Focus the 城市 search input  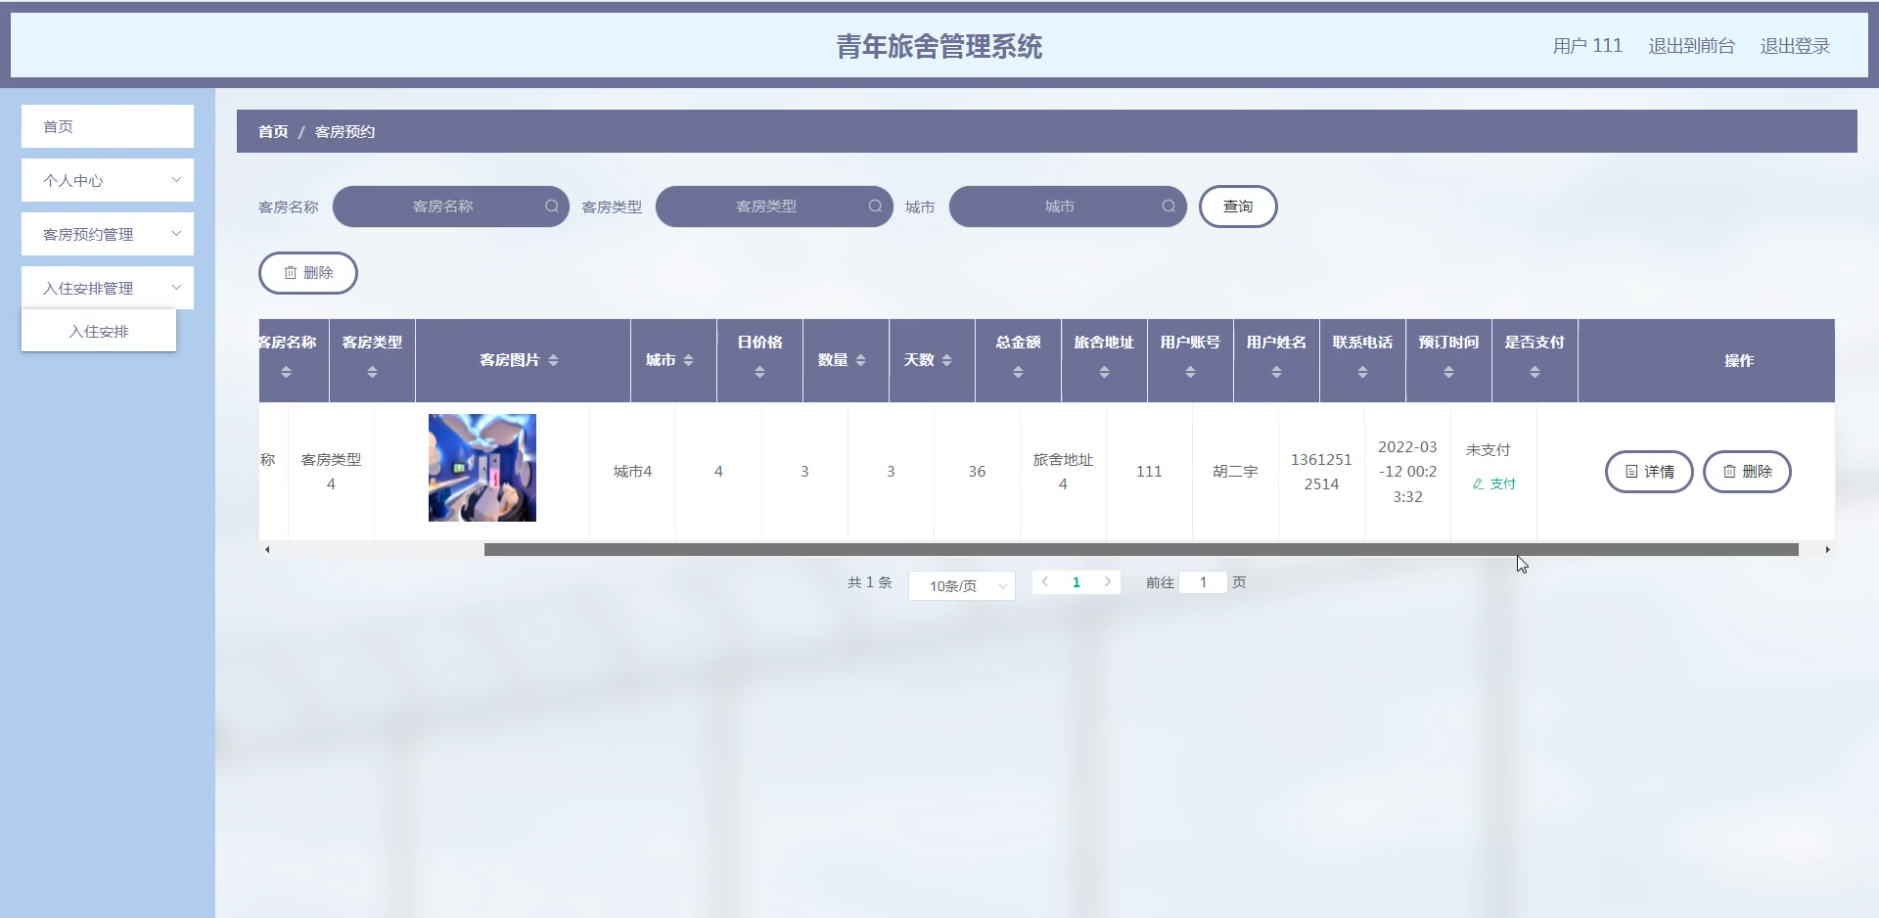tap(1068, 206)
